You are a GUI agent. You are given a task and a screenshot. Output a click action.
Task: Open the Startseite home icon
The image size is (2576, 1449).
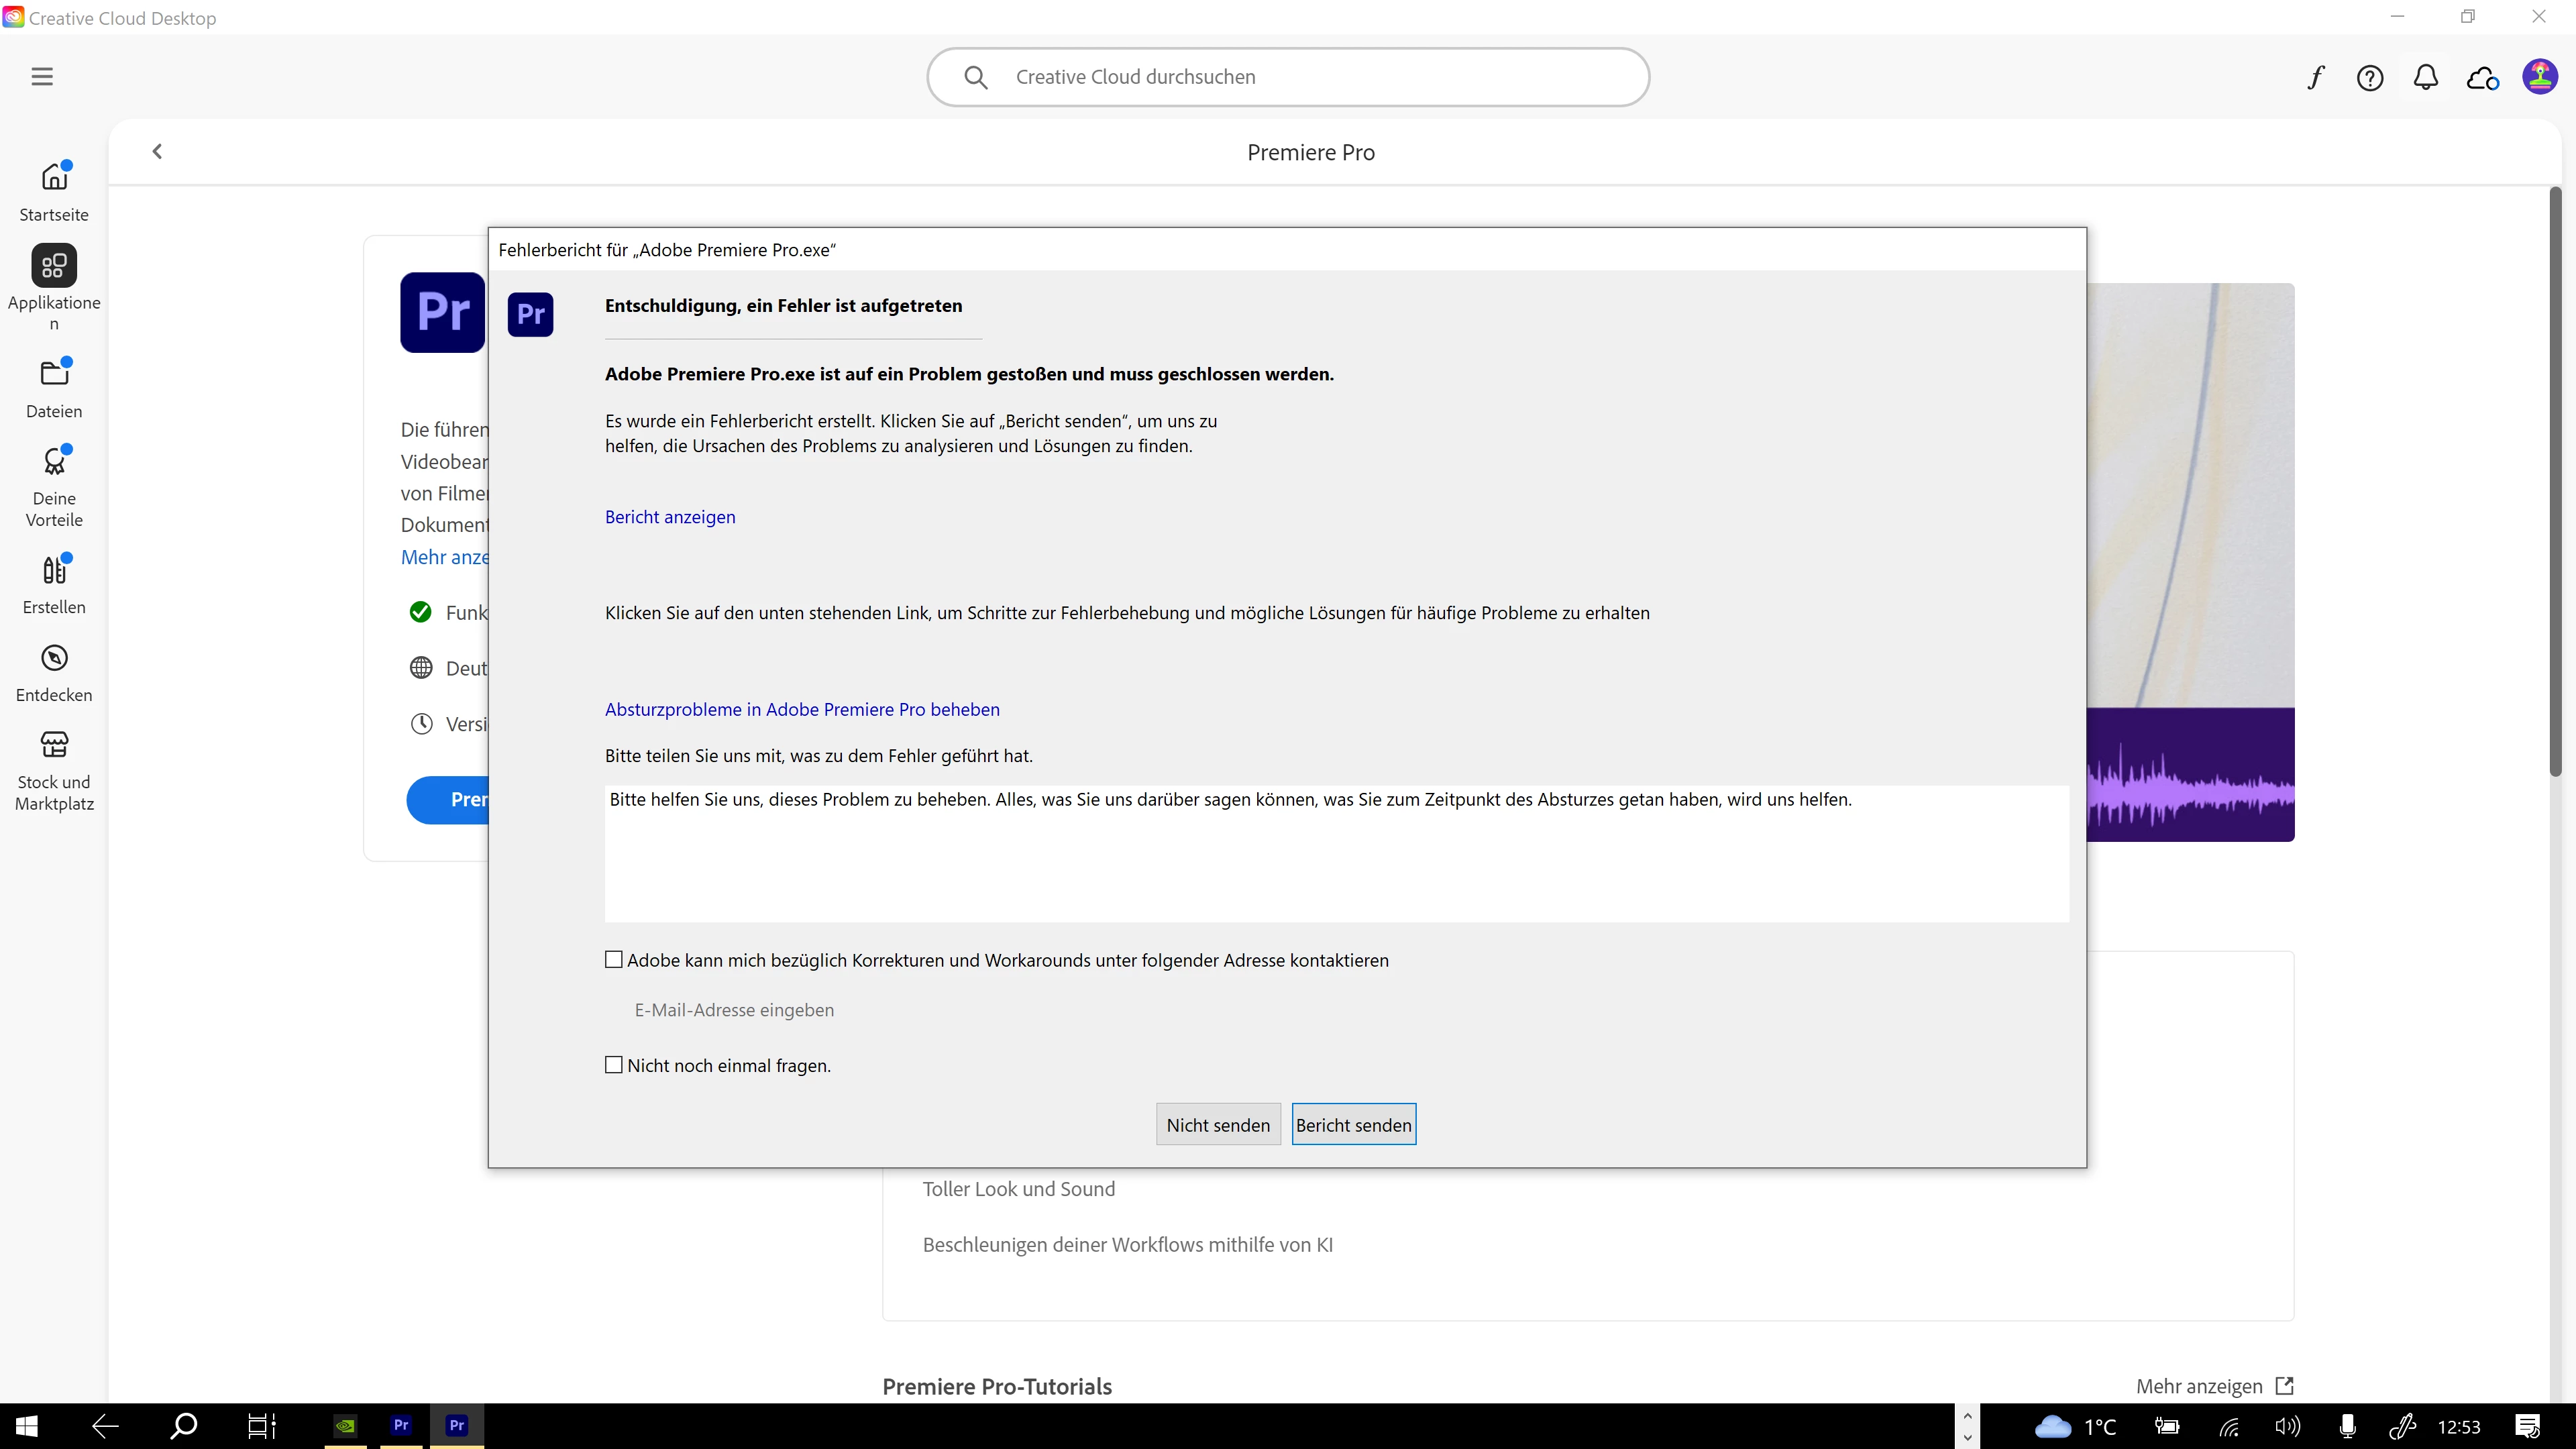click(x=54, y=178)
